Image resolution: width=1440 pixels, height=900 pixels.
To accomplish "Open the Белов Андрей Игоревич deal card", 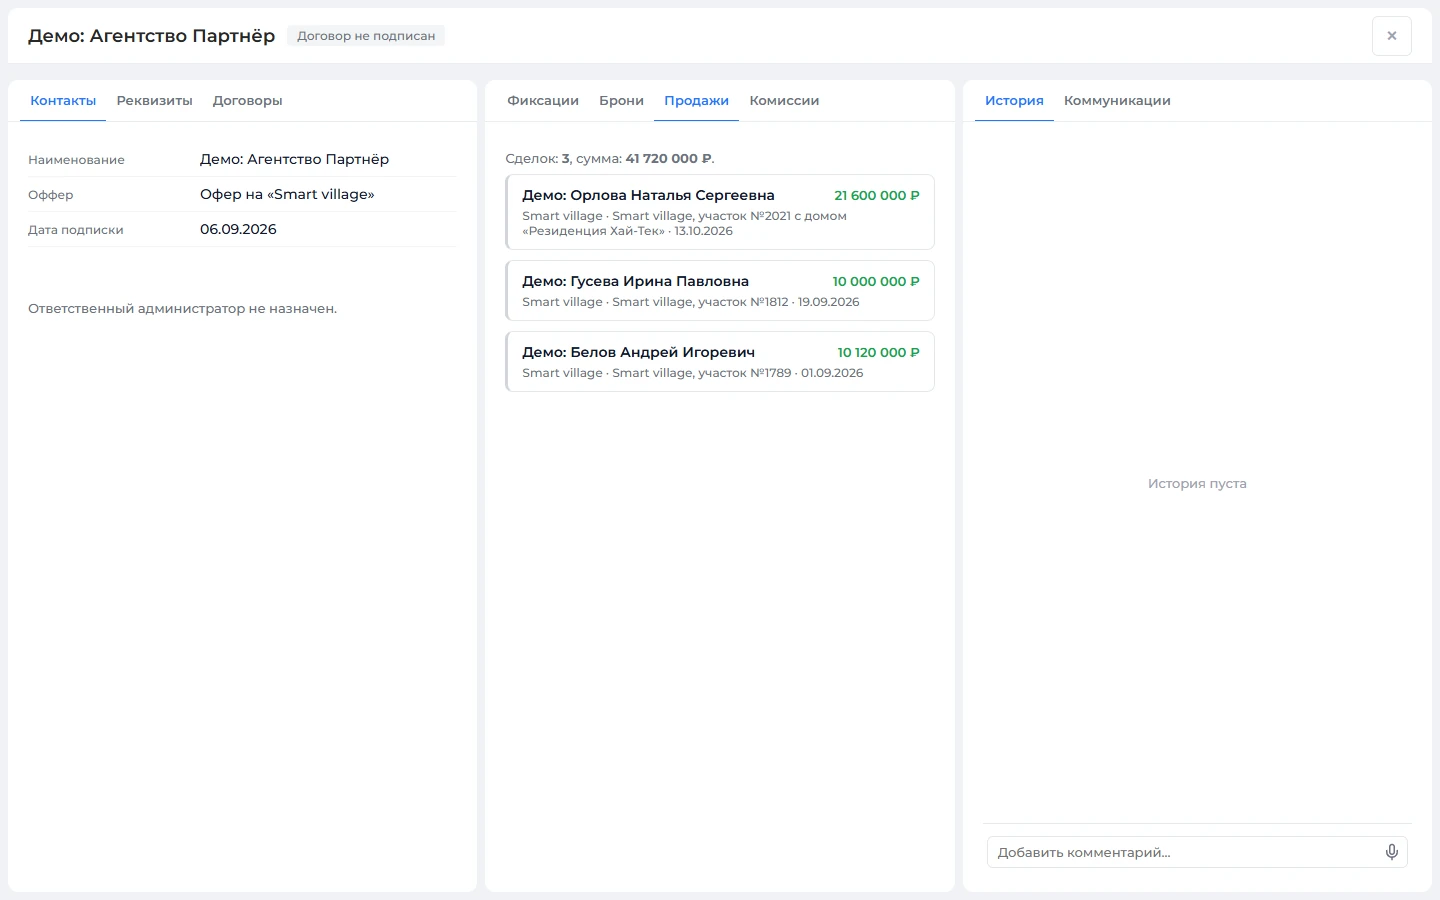I will click(x=720, y=361).
